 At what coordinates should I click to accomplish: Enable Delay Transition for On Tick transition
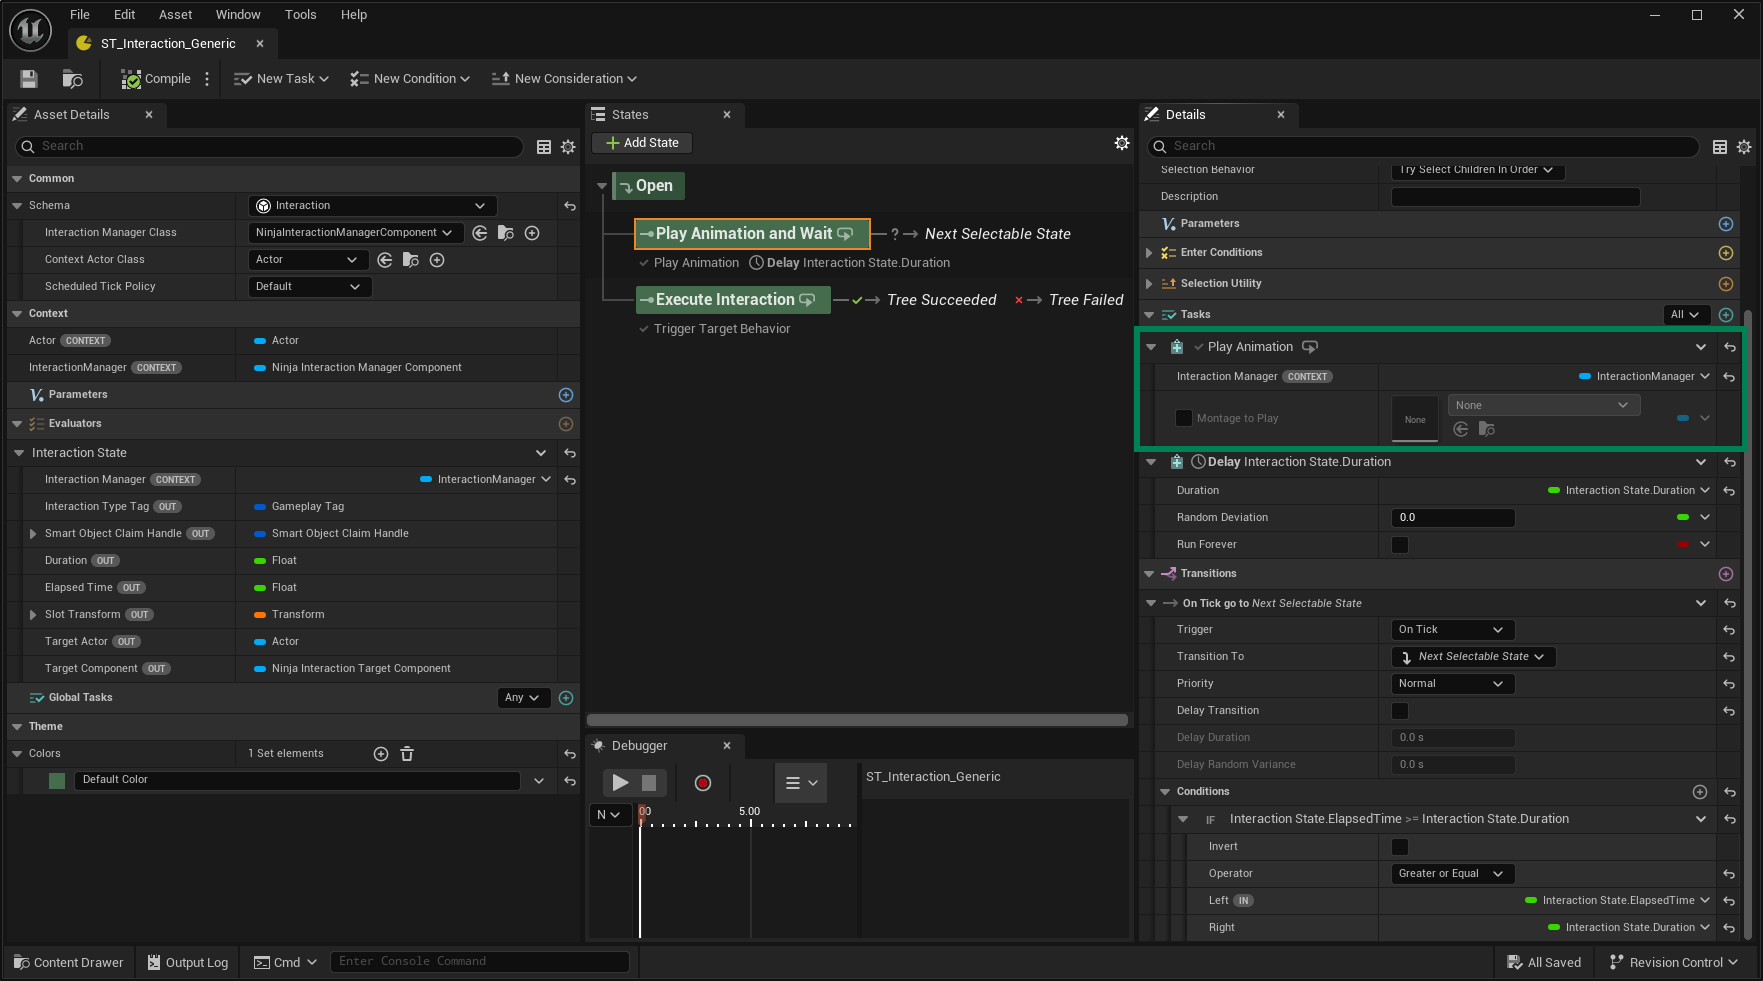[1399, 710]
